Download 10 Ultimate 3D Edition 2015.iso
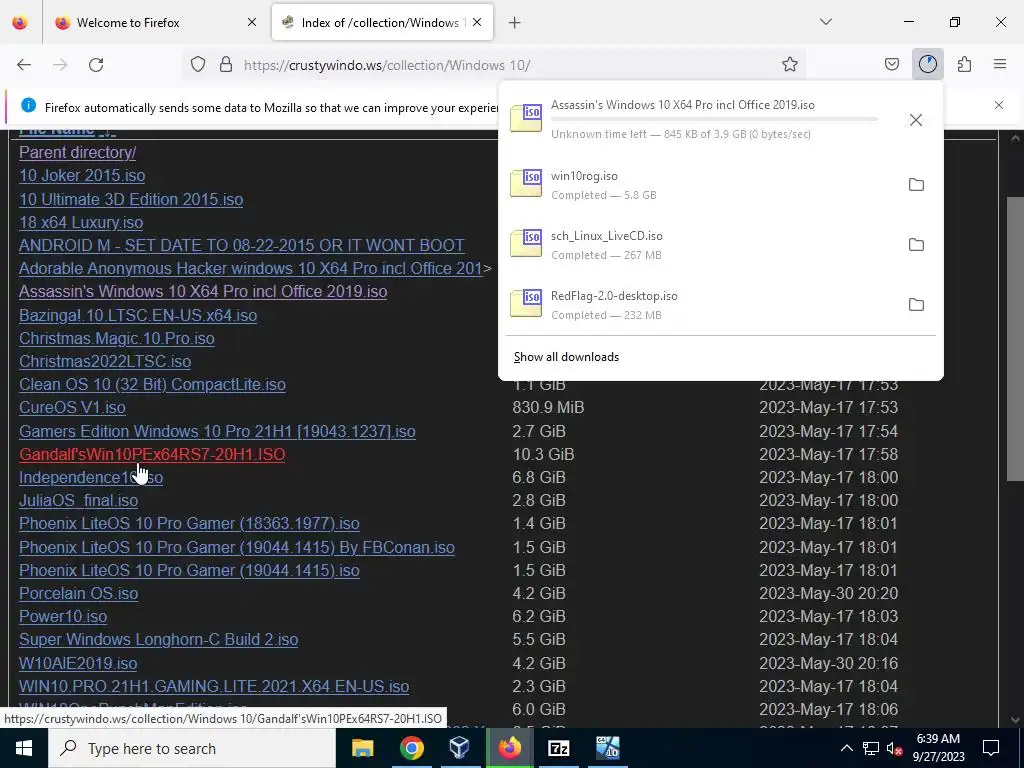Viewport: 1024px width, 768px height. (x=131, y=199)
